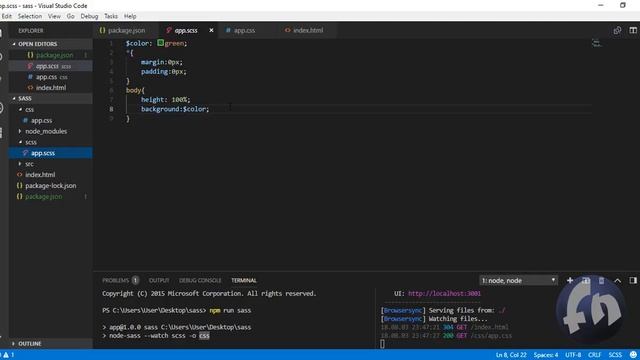Split the terminal panel
Image resolution: width=640 pixels, height=360 pixels.
pos(586,280)
